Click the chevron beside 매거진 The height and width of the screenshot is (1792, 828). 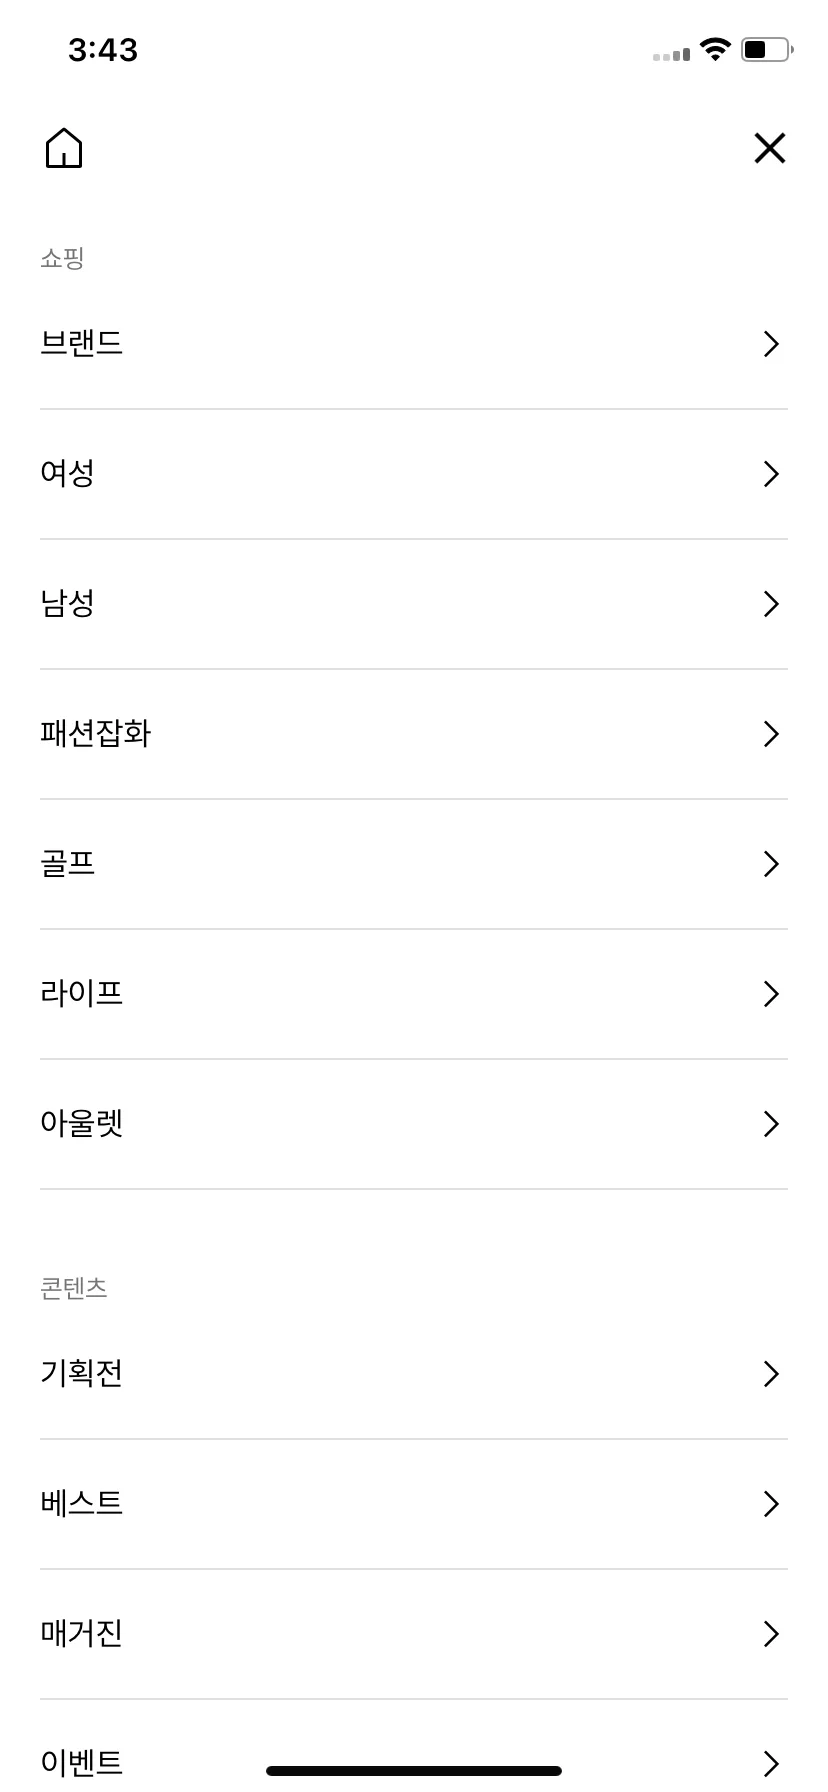click(x=771, y=1634)
